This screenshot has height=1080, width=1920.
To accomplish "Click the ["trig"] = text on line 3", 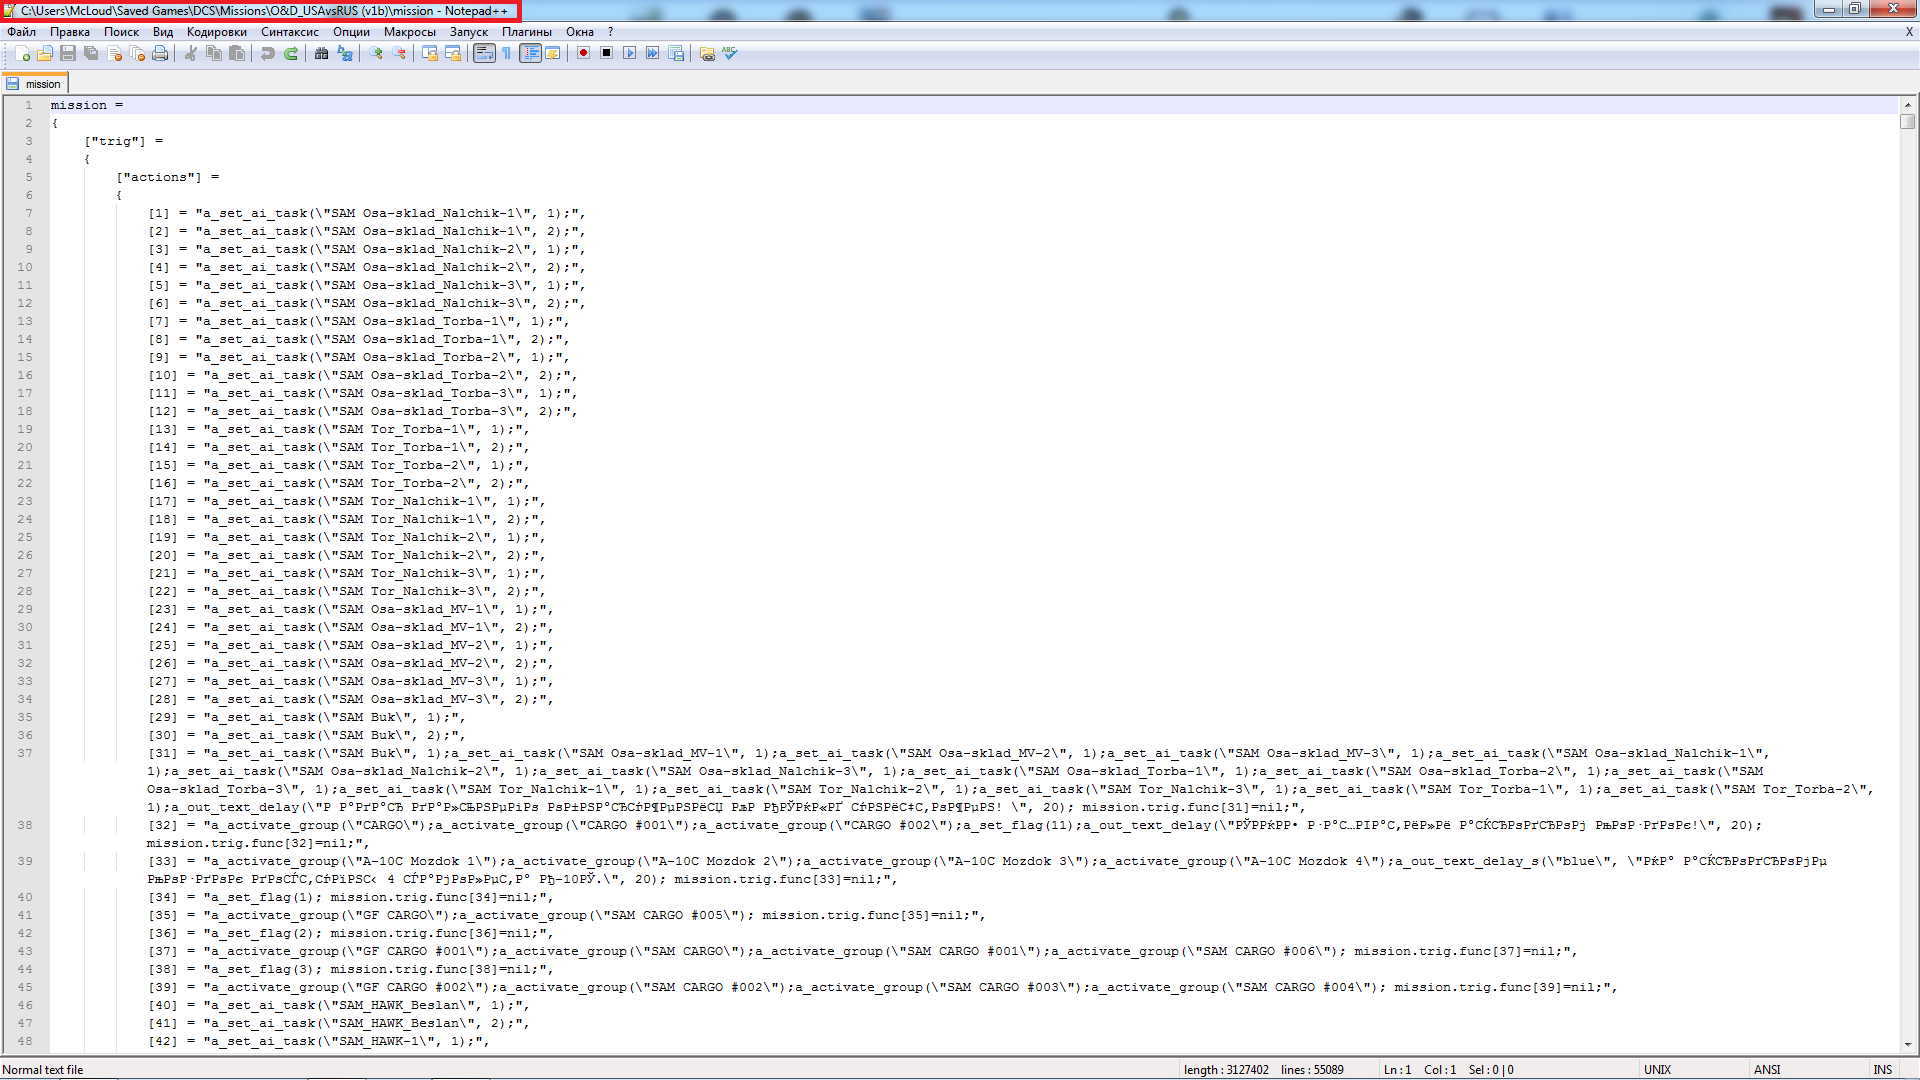I will [123, 141].
